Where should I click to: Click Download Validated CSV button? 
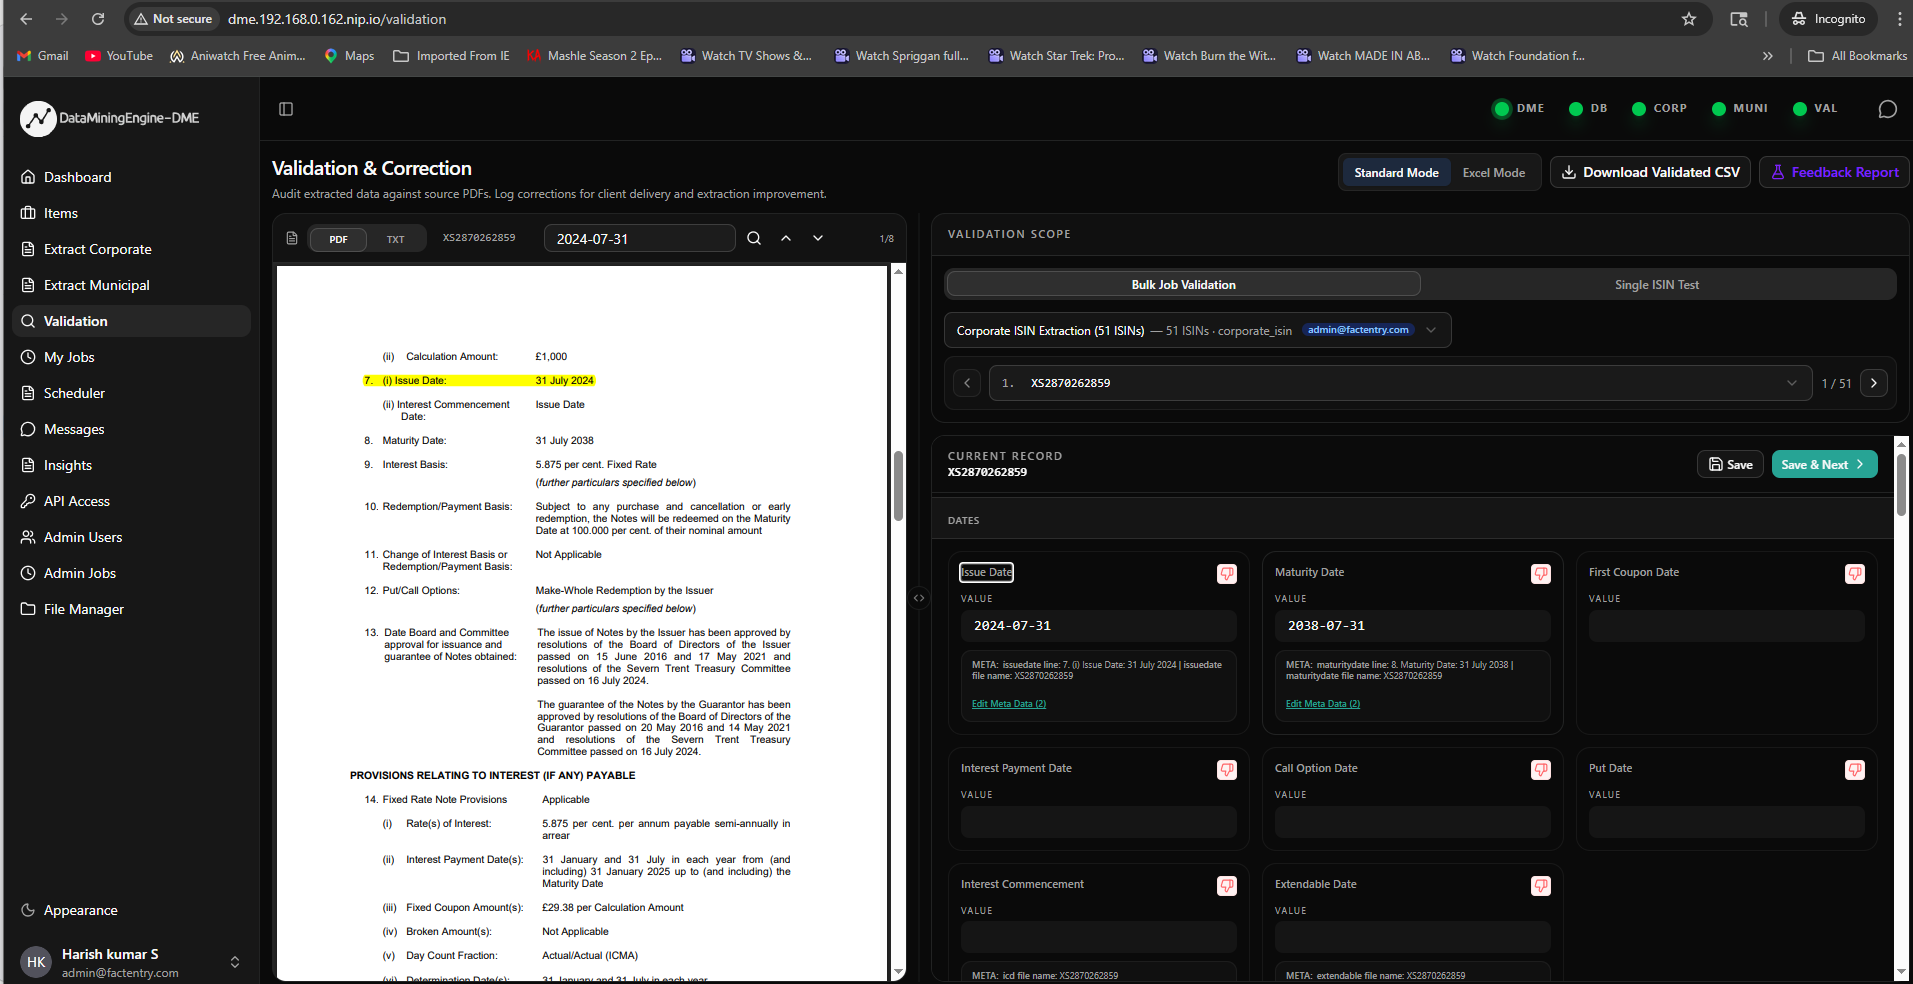pyautogui.click(x=1650, y=172)
